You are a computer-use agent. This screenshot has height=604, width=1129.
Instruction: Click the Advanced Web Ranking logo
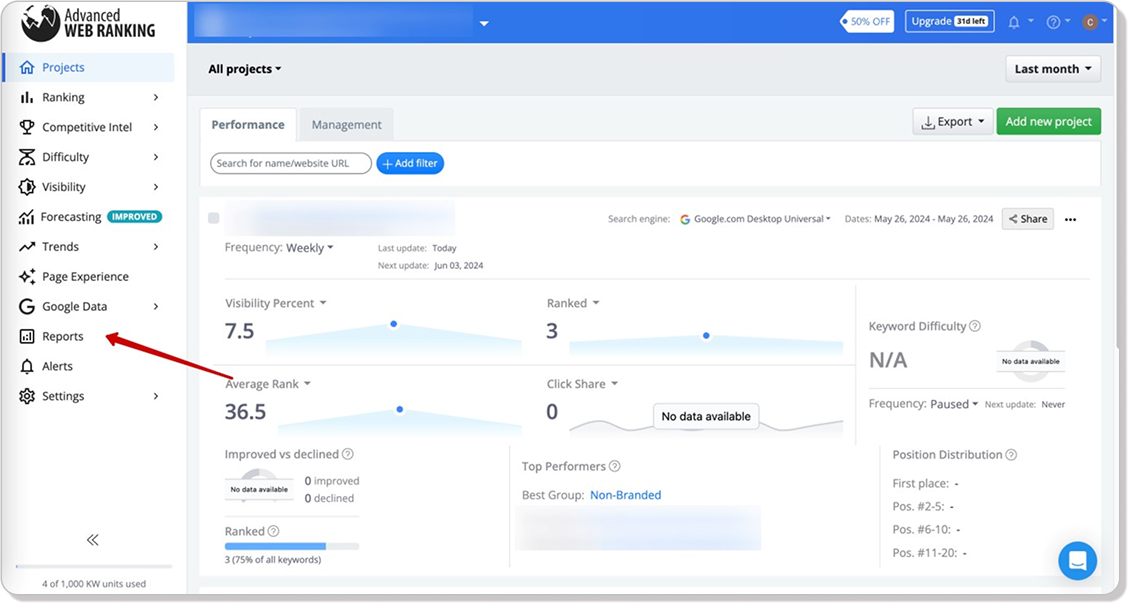pos(88,23)
